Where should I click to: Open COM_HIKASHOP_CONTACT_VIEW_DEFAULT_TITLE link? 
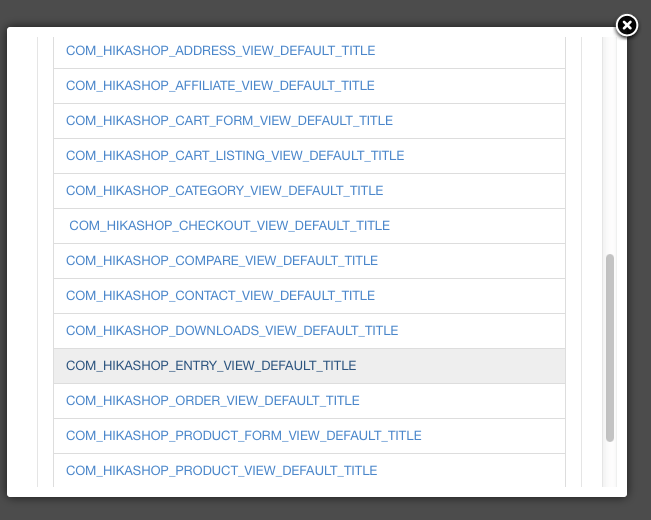tap(220, 295)
